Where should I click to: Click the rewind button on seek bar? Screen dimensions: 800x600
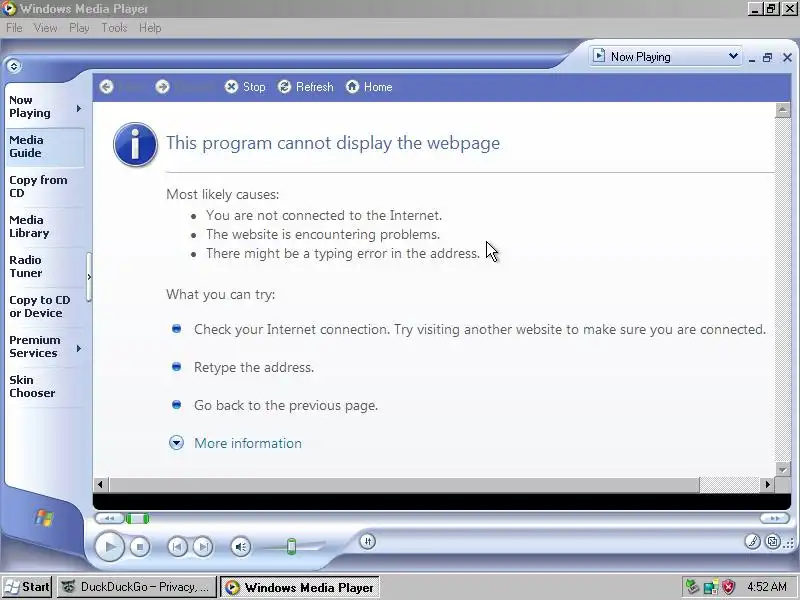[x=110, y=518]
